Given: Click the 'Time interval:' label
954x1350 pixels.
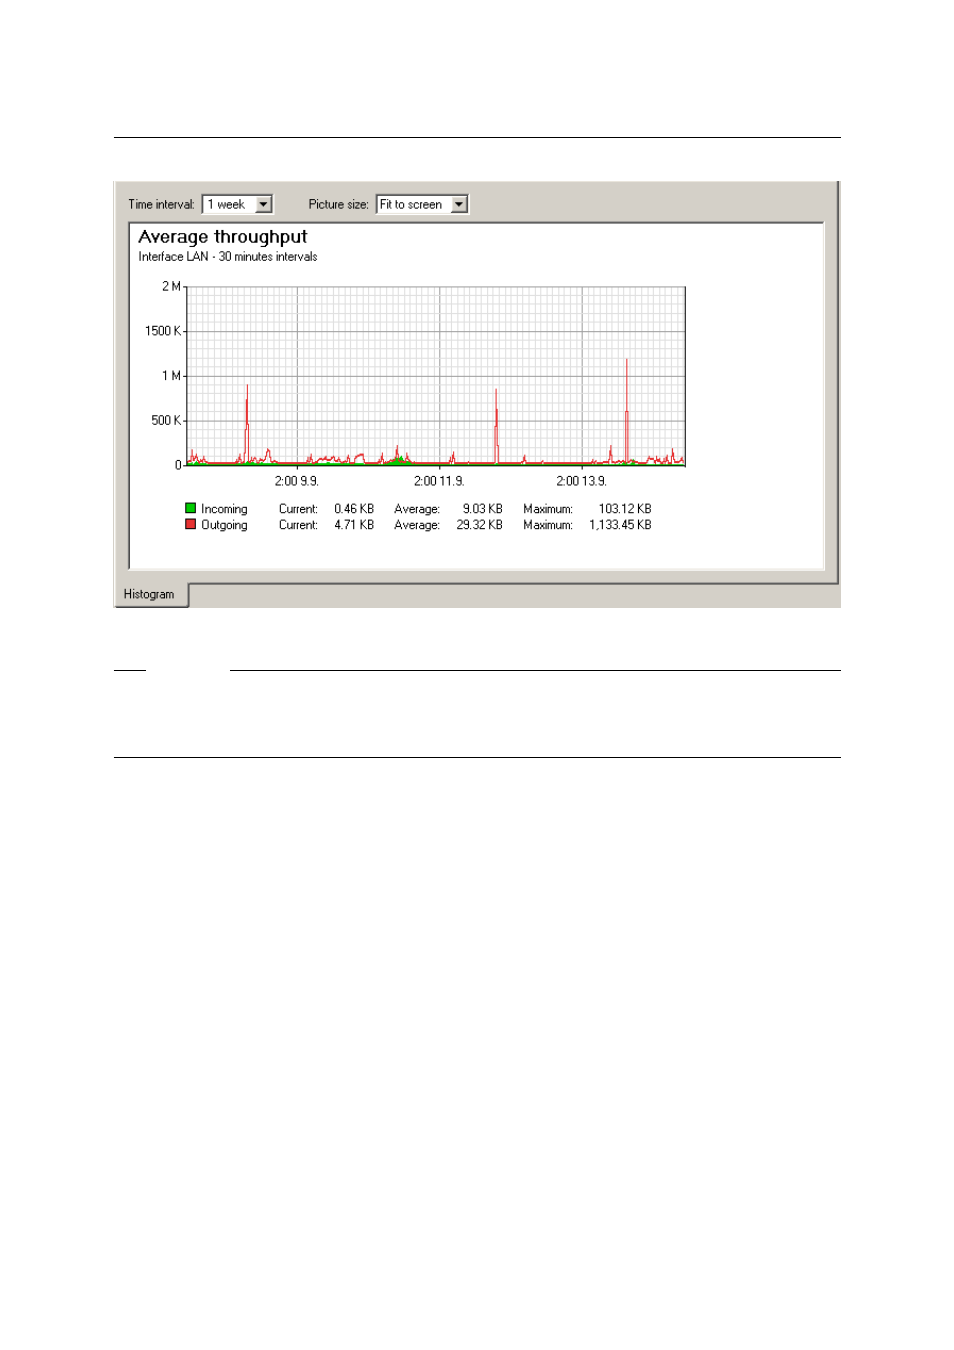Looking at the screenshot, I should [161, 204].
